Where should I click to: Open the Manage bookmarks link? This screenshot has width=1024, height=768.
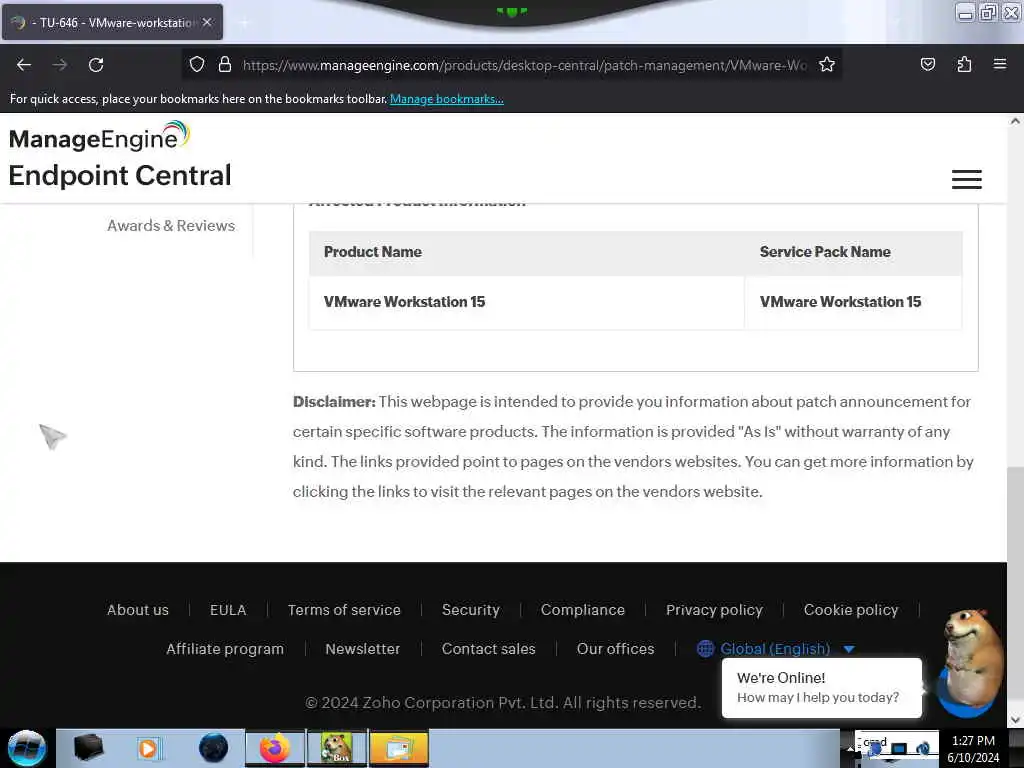447,99
